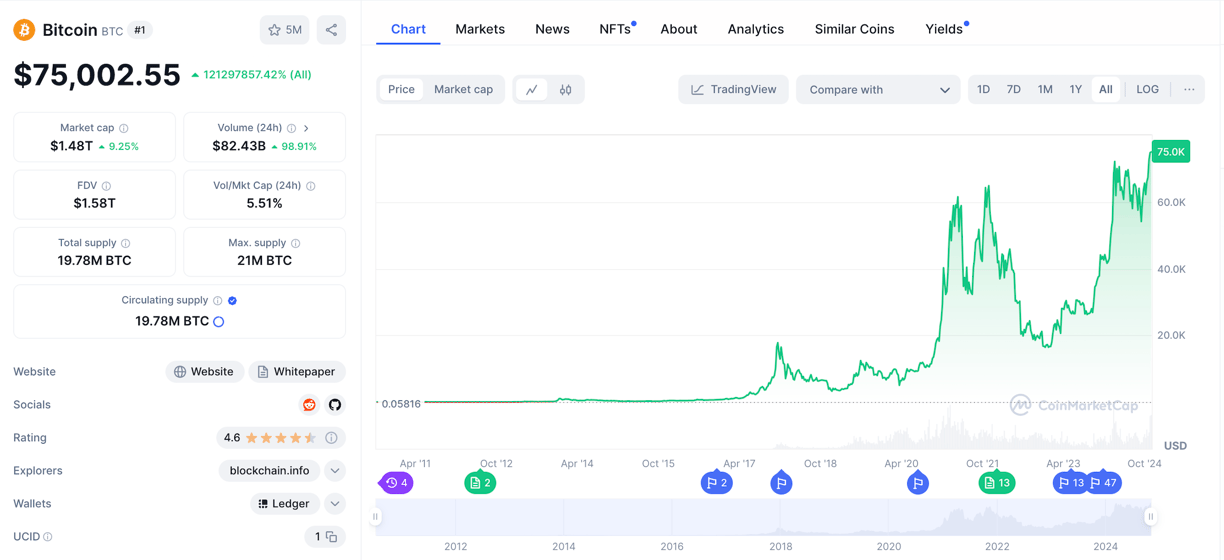Screen dimensions: 1224x560
Task: Toggle LOG scale
Action: [x=1147, y=90]
